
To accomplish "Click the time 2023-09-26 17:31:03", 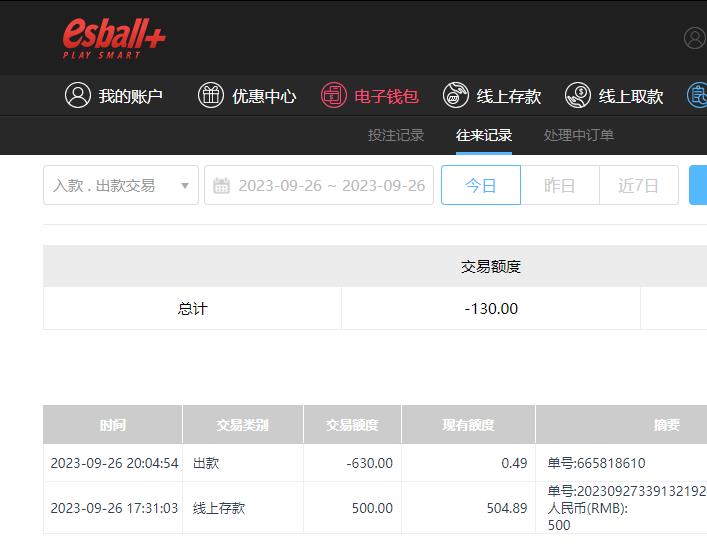I will click(114, 508).
